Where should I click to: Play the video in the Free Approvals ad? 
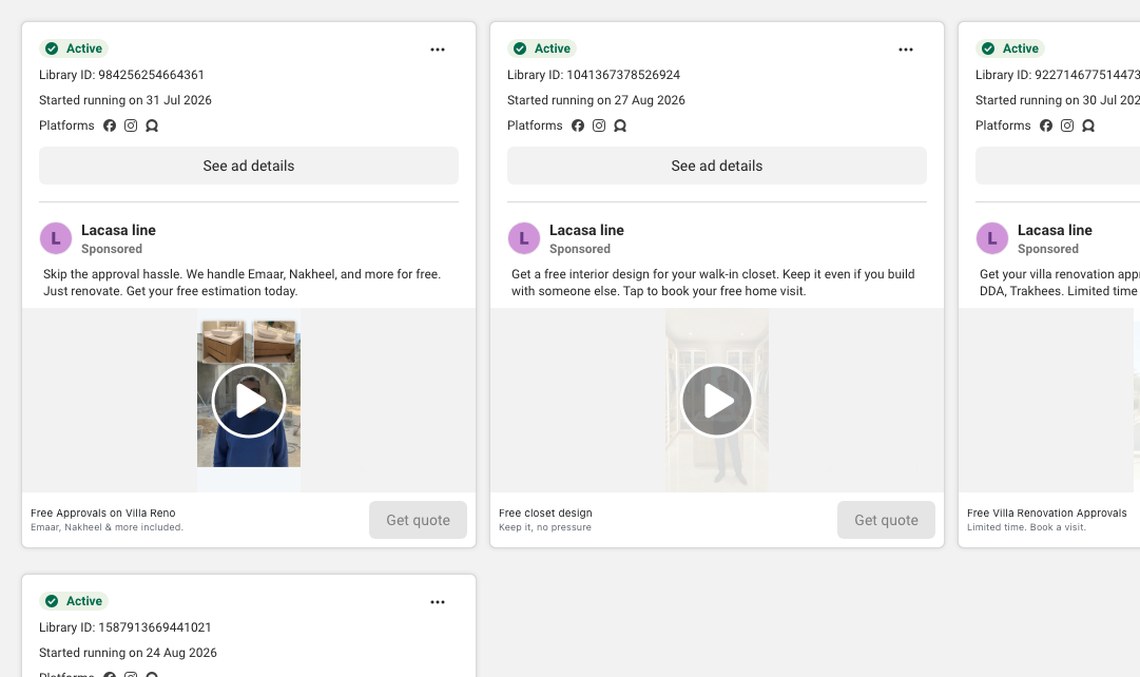249,401
